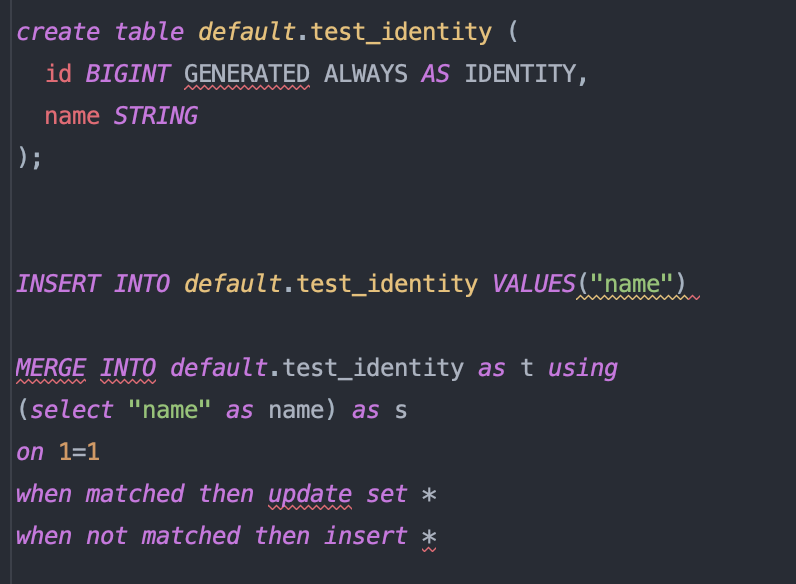
Task: Click the "create" keyword on the first line
Action: (x=57, y=31)
